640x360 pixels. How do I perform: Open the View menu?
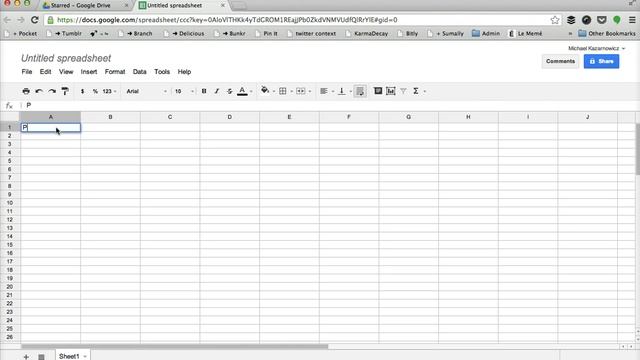coord(66,72)
